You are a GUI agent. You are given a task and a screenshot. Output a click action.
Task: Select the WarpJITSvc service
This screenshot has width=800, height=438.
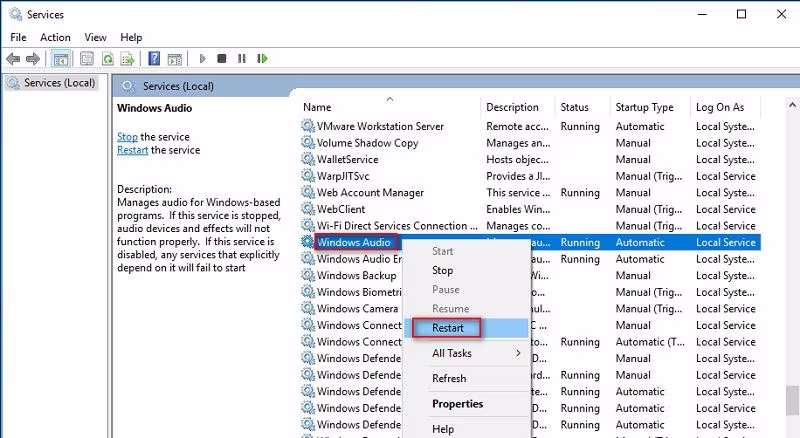click(x=343, y=176)
